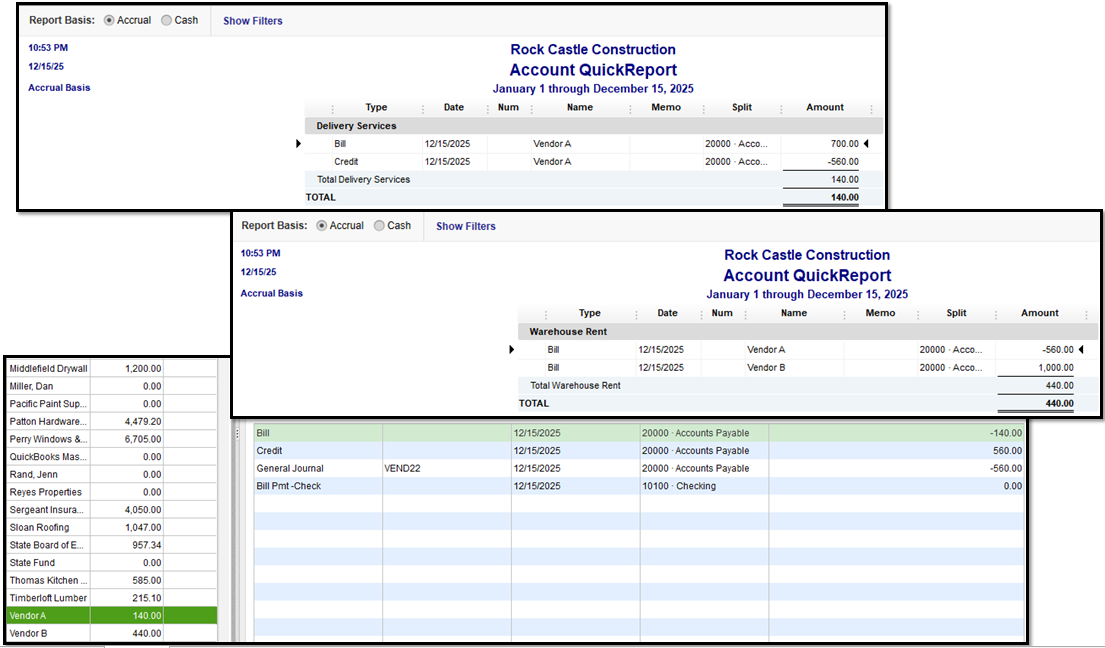Select Vendor B in the vendor list
The height and width of the screenshot is (648, 1105).
pos(48,633)
